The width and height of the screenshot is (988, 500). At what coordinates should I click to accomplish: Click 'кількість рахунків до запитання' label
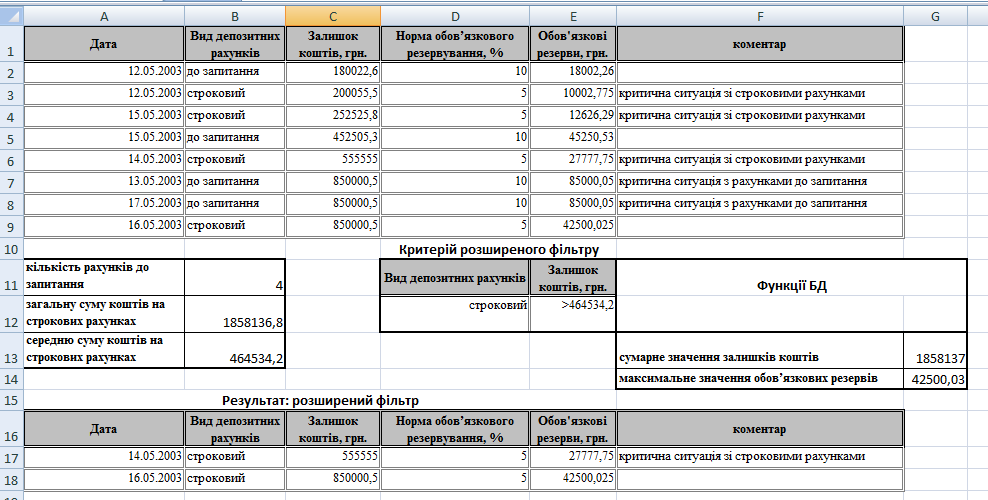coord(104,277)
